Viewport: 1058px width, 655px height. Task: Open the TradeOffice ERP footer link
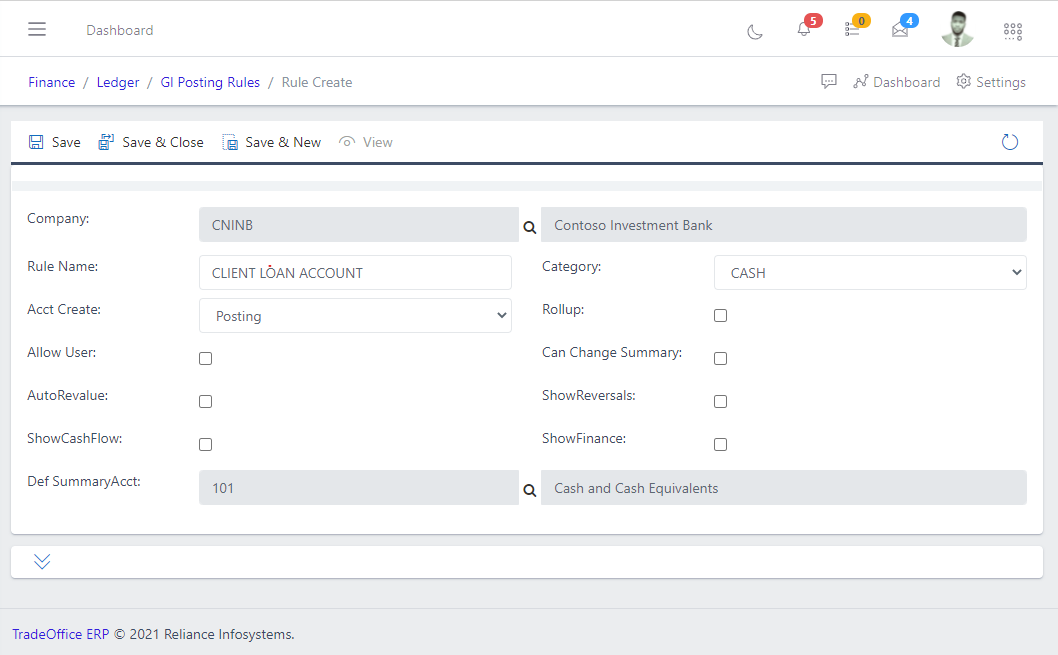[x=59, y=634]
